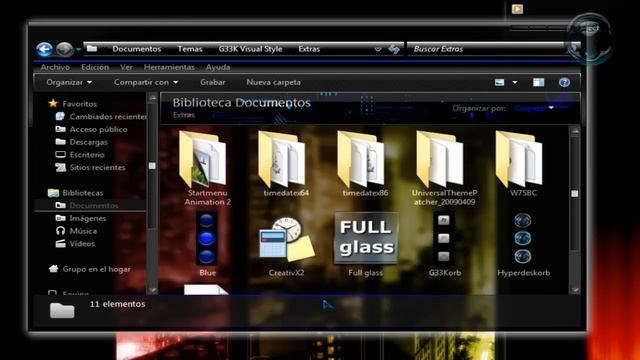Select Bibliotecas in the navigation pane
The width and height of the screenshot is (640, 360).
76,193
